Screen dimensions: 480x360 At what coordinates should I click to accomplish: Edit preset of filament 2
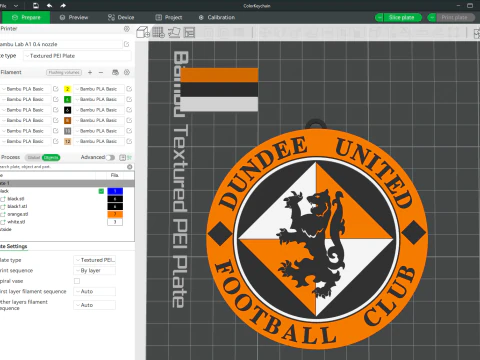pyautogui.click(x=129, y=89)
